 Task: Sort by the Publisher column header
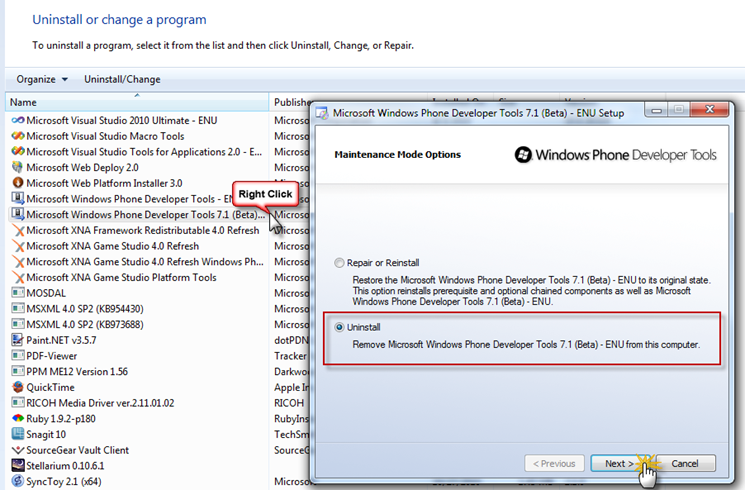[291, 102]
